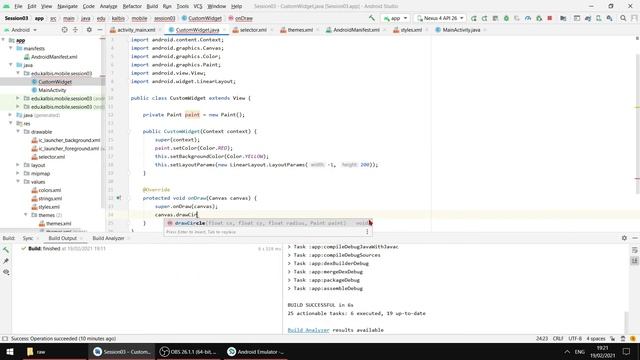Open the autocomplete popup options dots
640x360 pixels.
pos(367,231)
